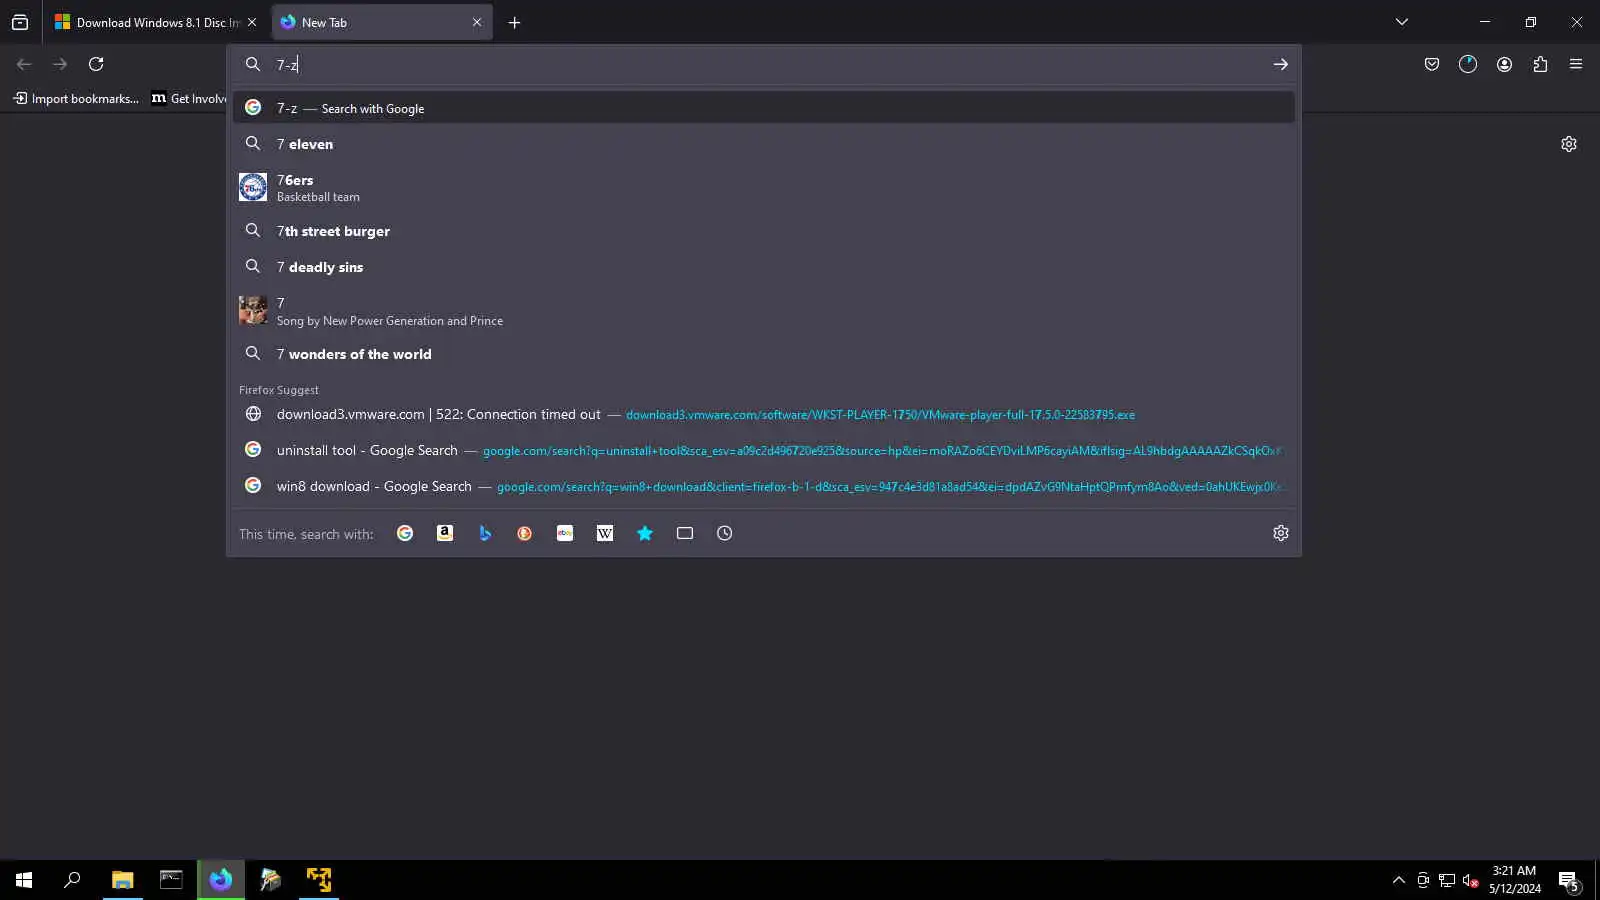Viewport: 1600px width, 900px height.
Task: Select the '7th street burger' suggestion
Action: click(764, 231)
